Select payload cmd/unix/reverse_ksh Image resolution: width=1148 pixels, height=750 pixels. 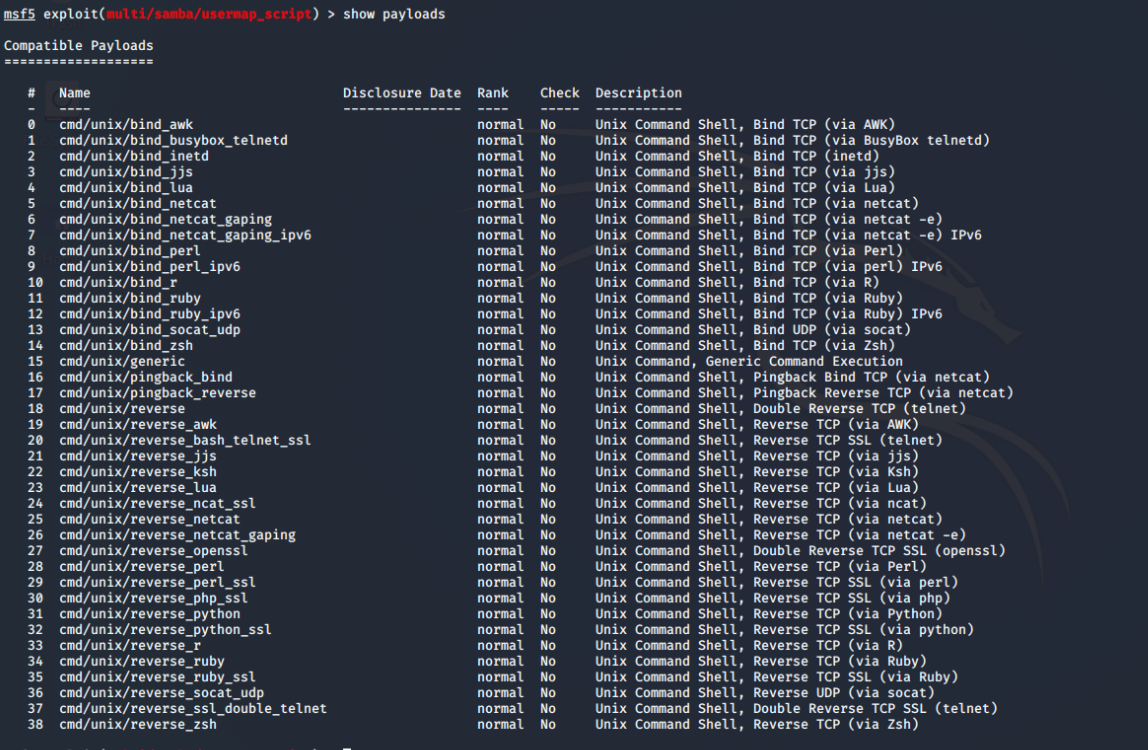click(x=138, y=472)
